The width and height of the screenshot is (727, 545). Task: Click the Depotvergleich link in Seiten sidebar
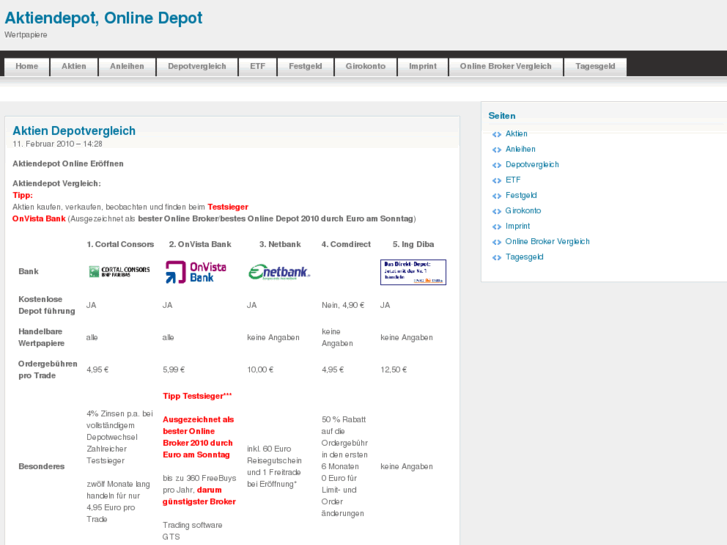tap(532, 164)
